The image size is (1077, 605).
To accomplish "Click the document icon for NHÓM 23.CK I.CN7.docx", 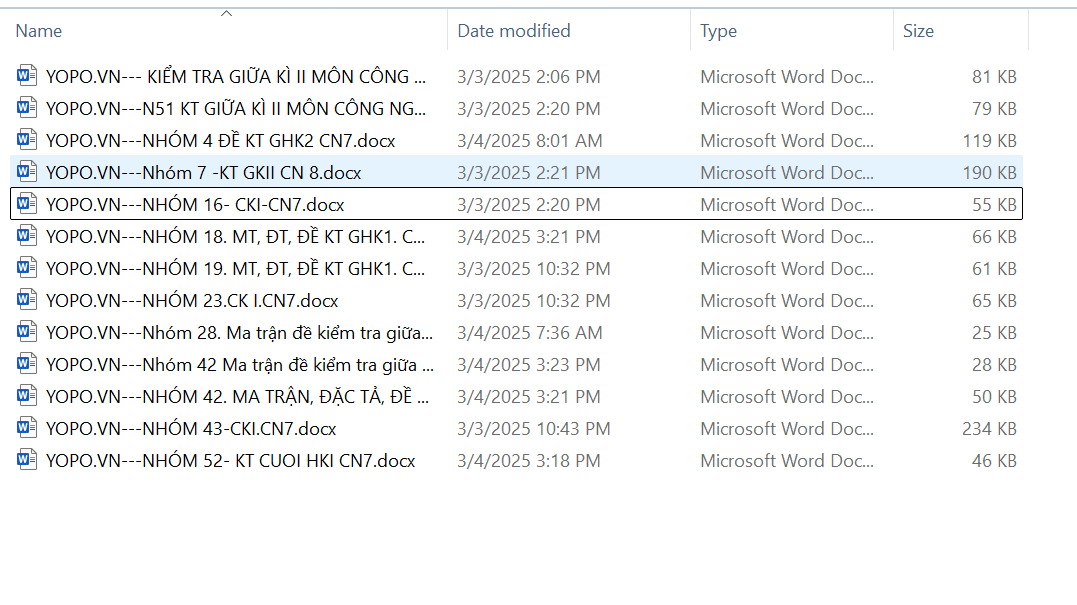I will click(x=27, y=301).
